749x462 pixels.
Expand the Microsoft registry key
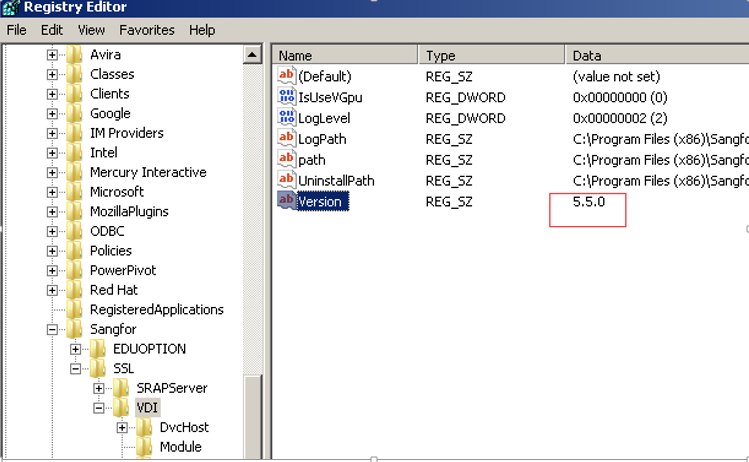point(52,192)
